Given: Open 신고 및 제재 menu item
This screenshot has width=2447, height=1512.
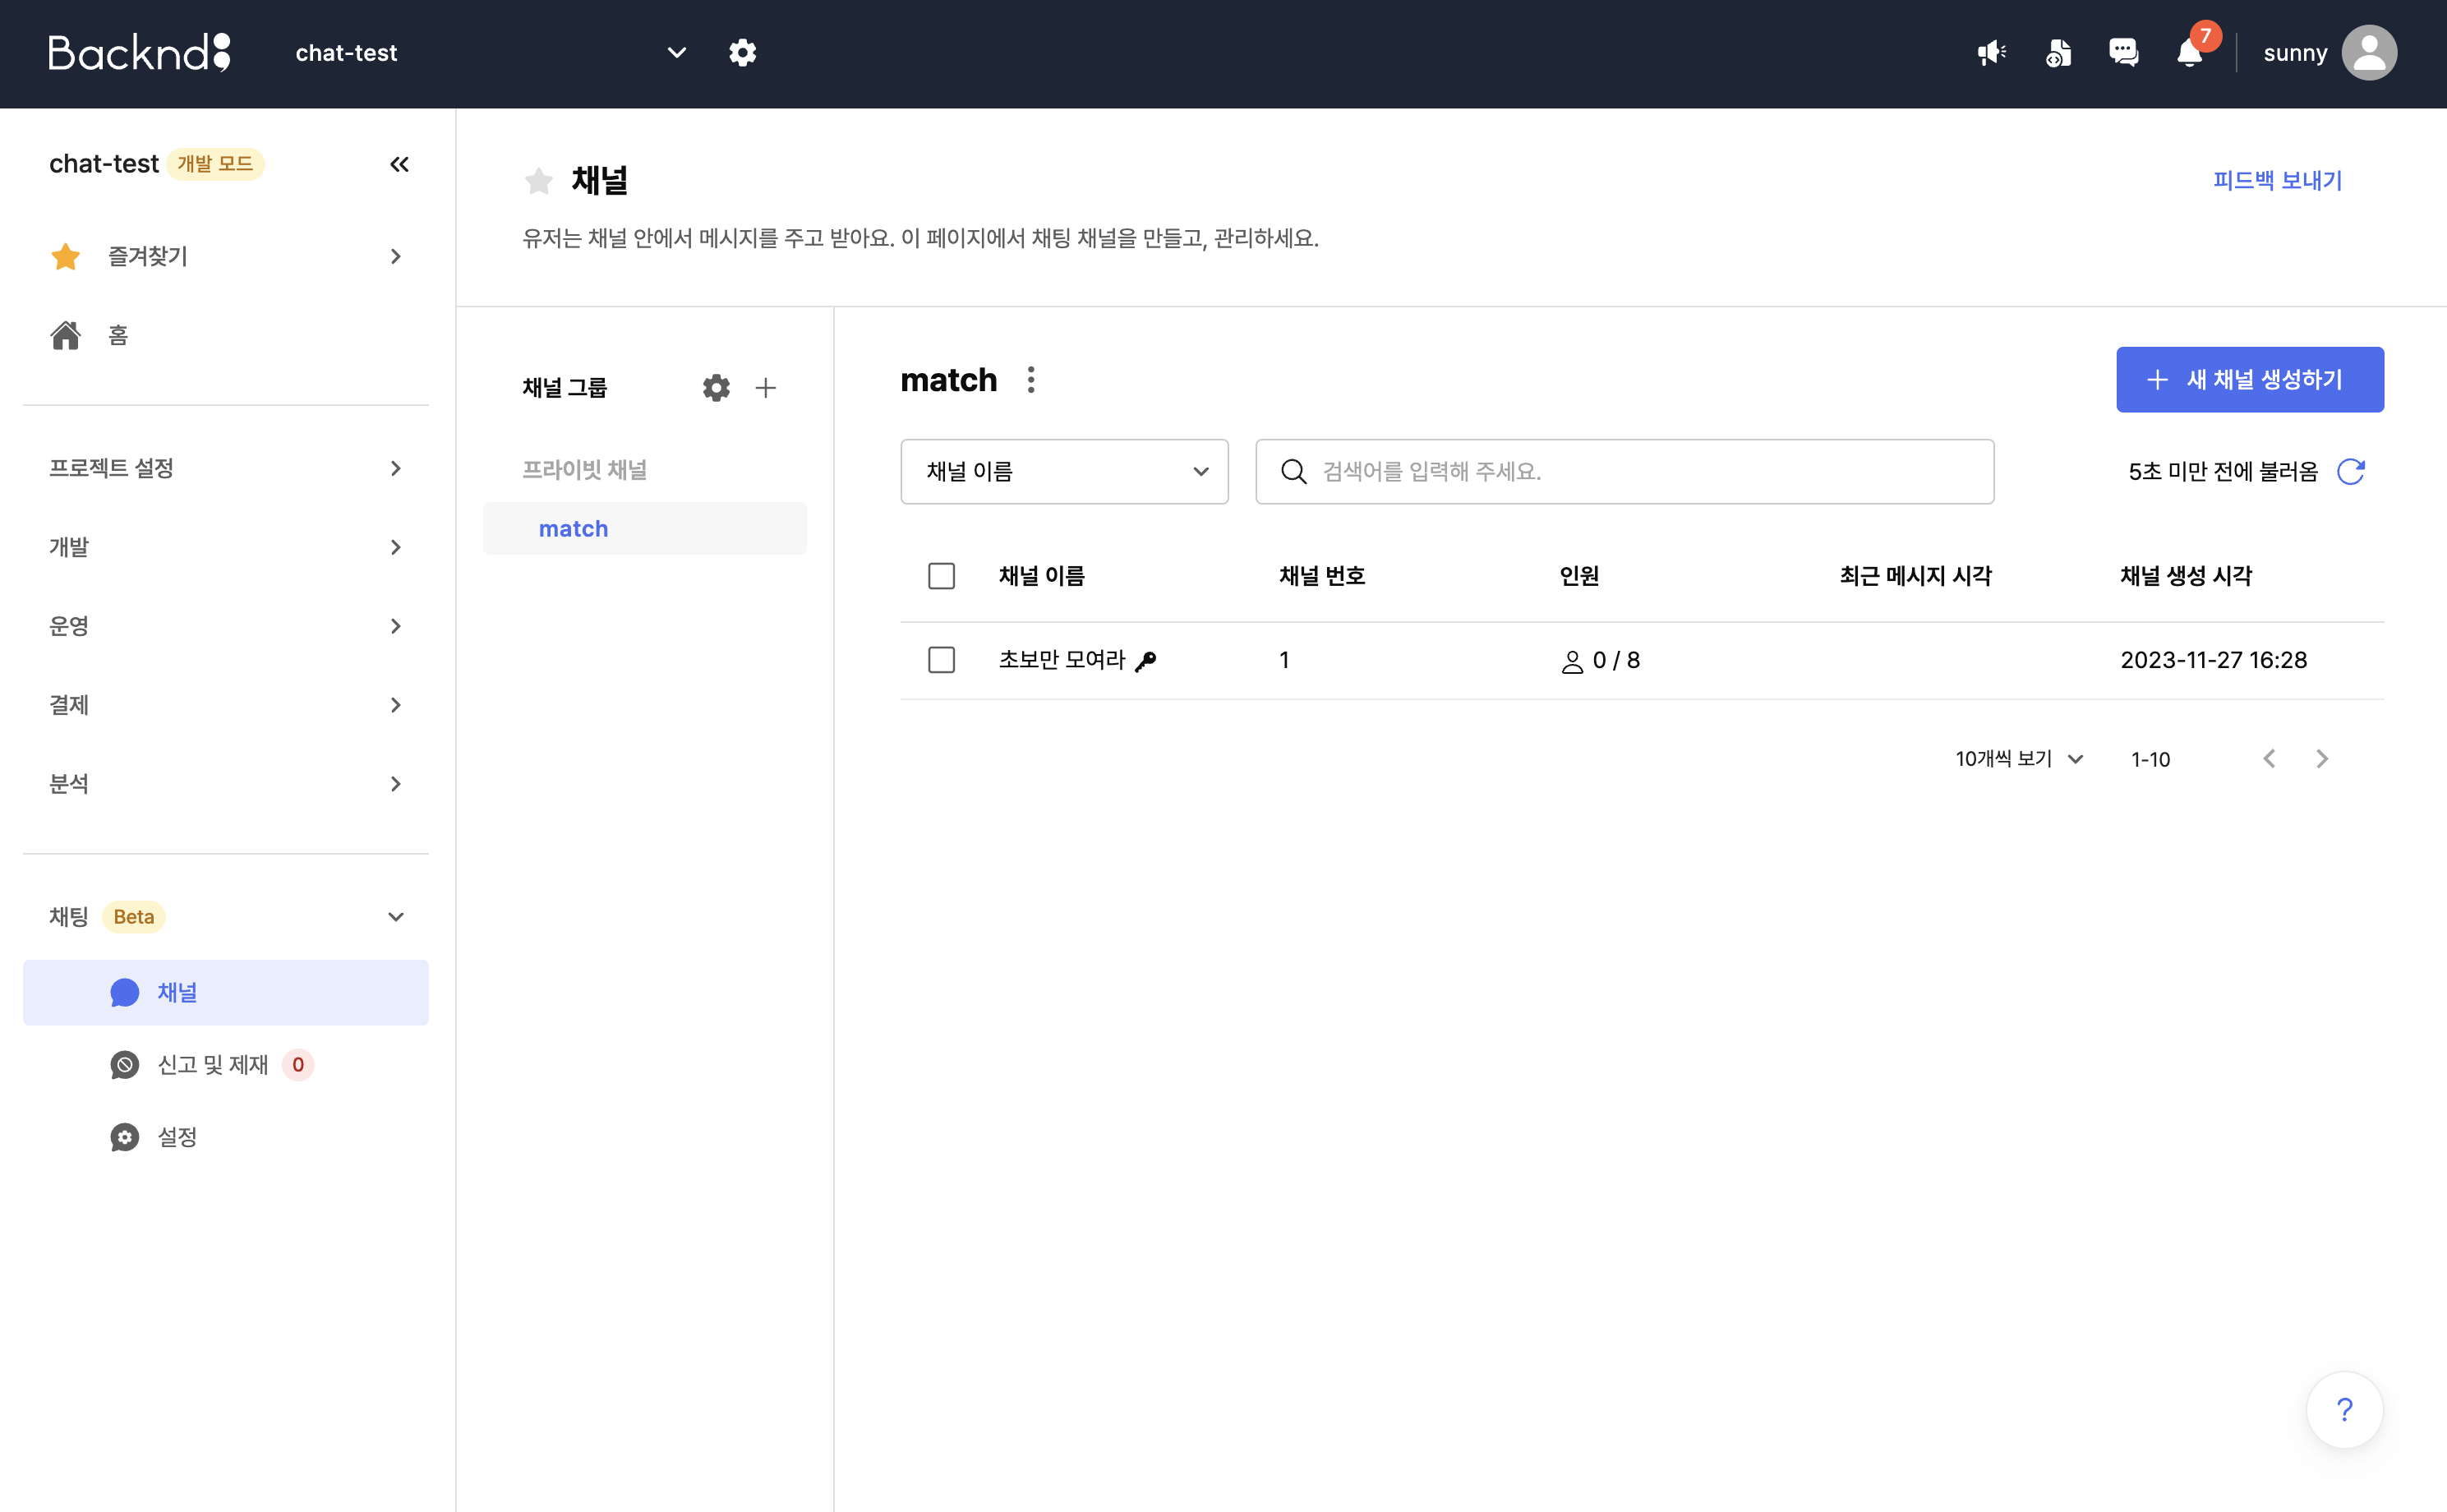Looking at the screenshot, I should click(x=226, y=1065).
